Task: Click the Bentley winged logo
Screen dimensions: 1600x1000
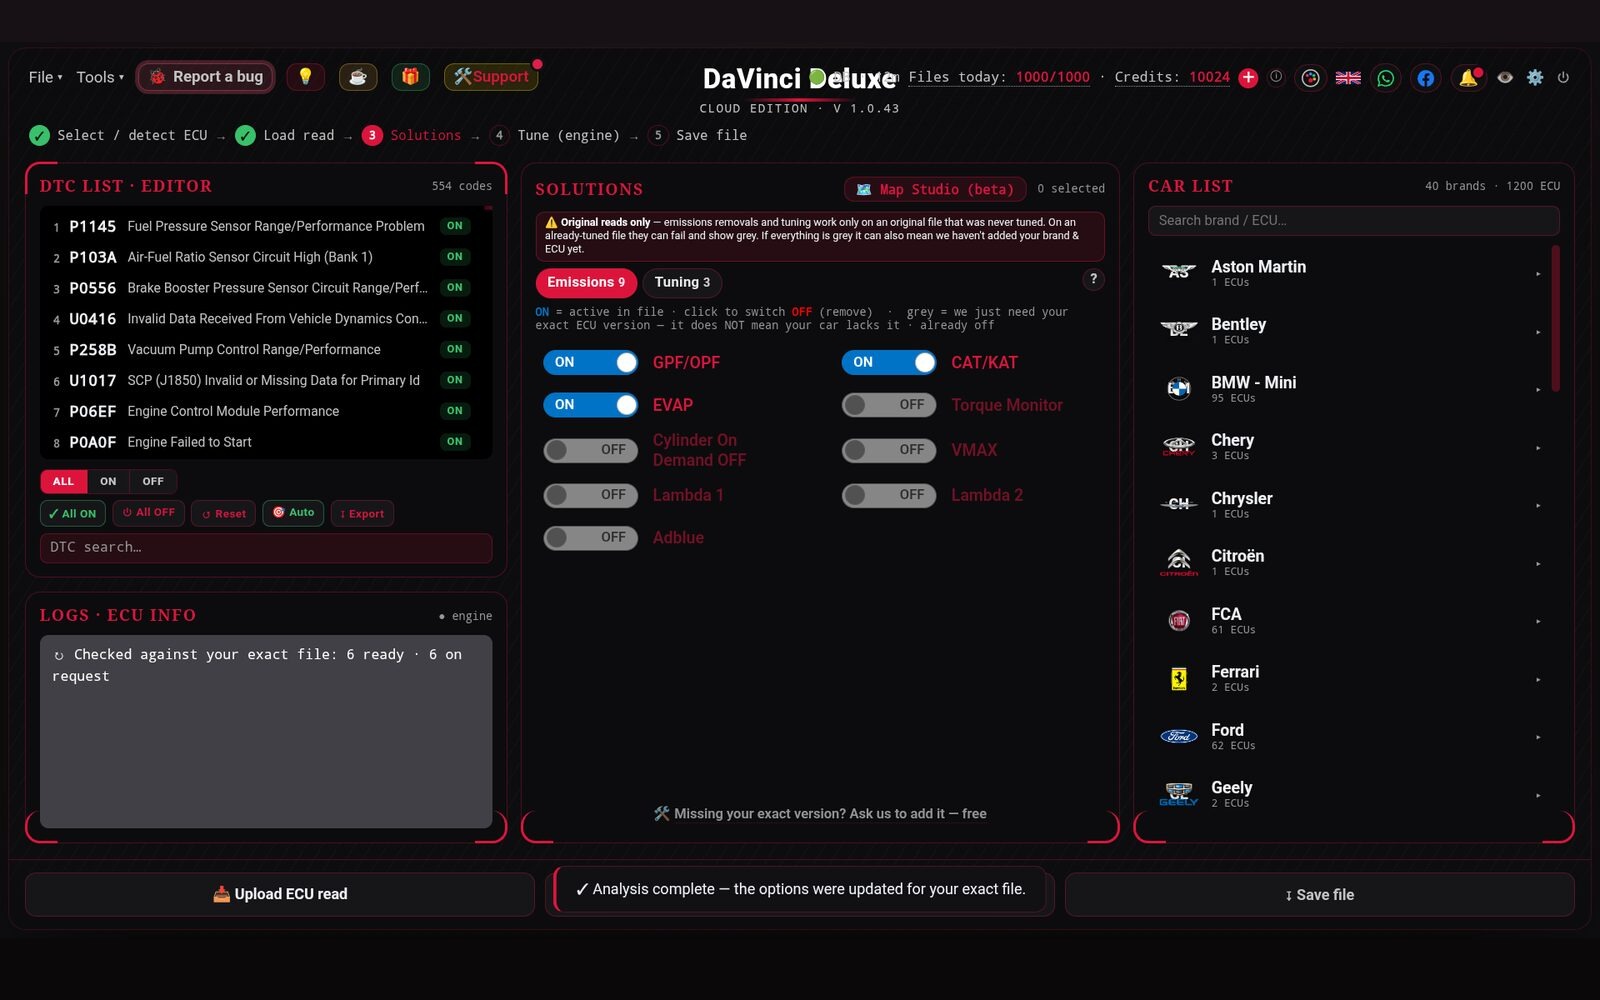Action: [1179, 330]
